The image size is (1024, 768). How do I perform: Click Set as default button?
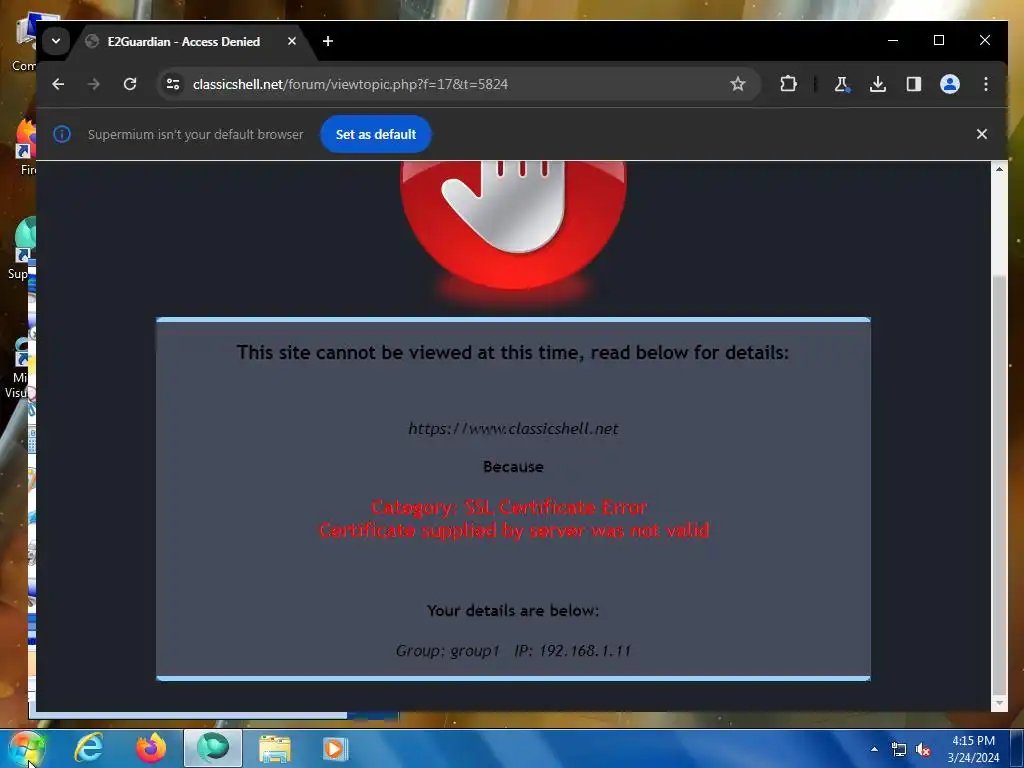click(x=376, y=135)
